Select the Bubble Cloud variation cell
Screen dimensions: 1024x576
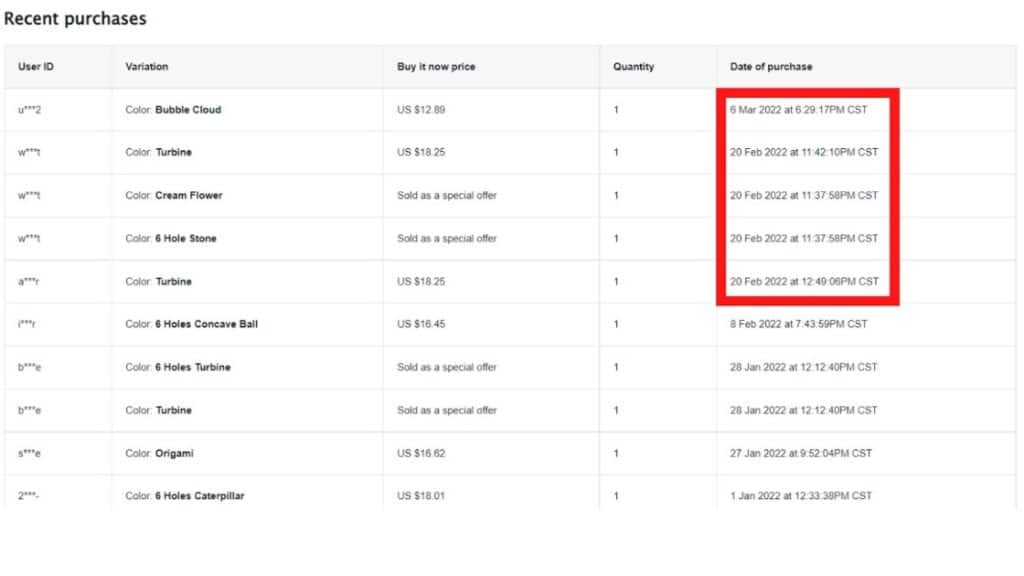(174, 110)
